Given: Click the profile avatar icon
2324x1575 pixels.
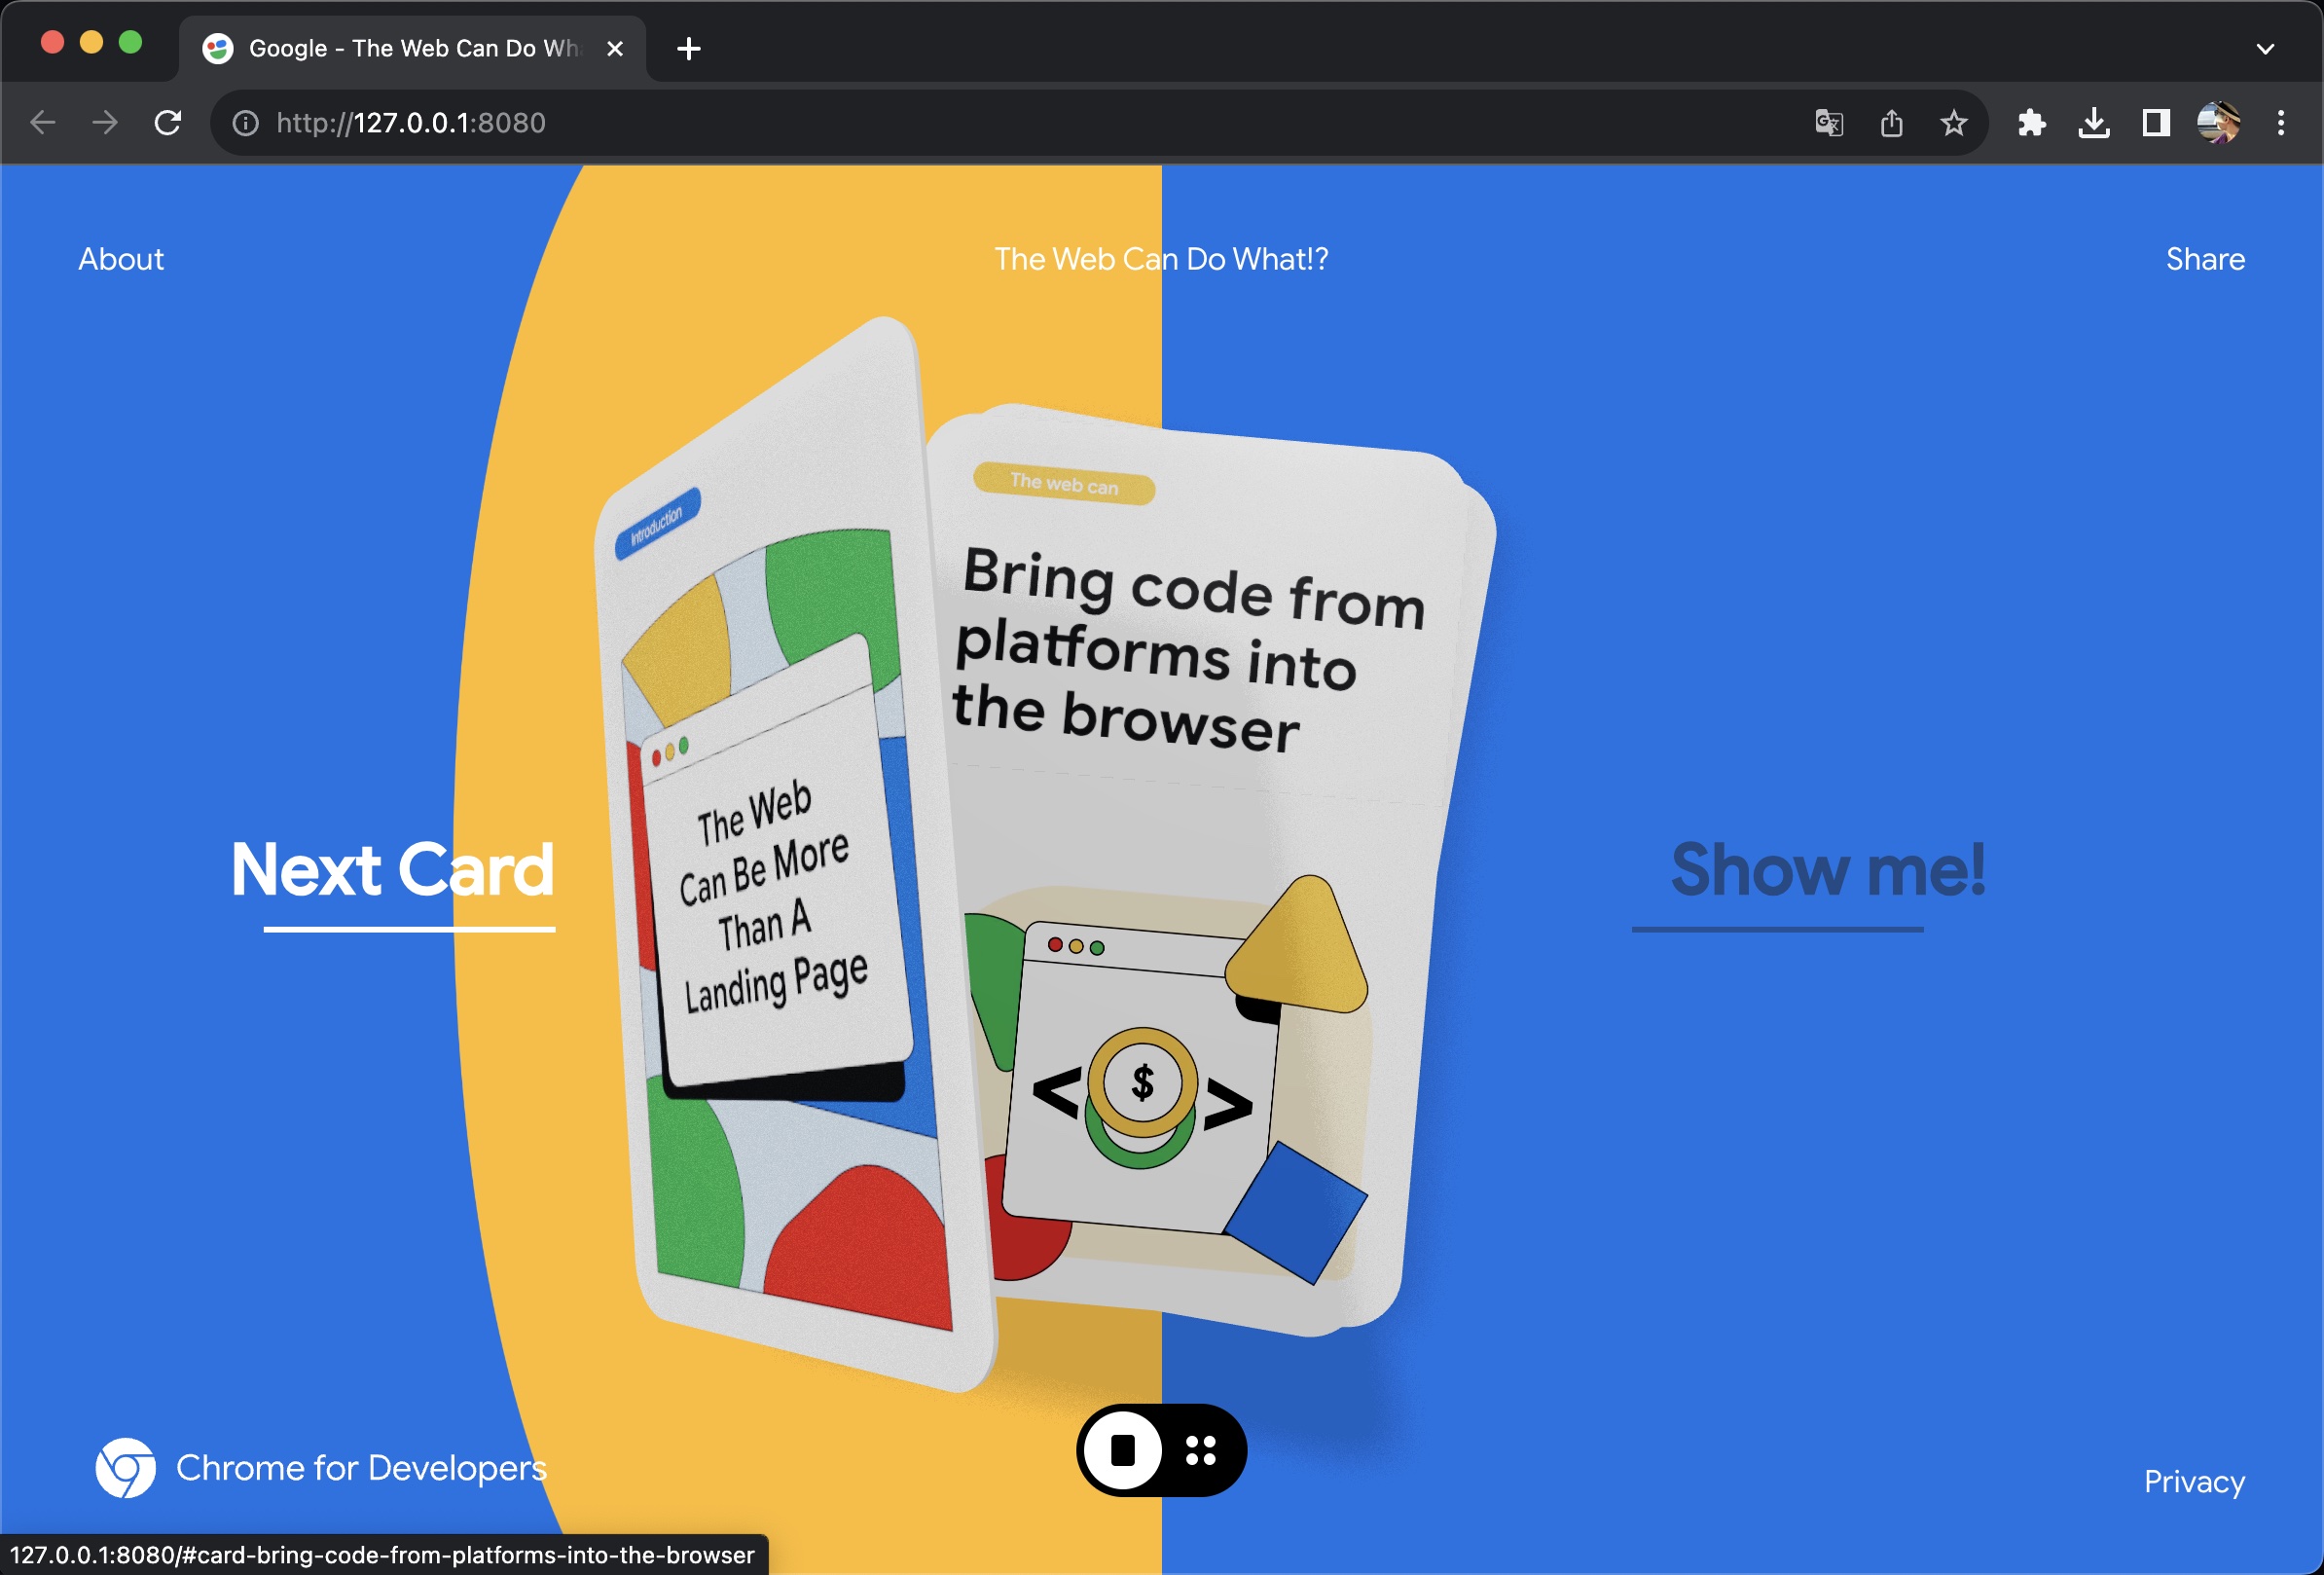Looking at the screenshot, I should [2218, 123].
